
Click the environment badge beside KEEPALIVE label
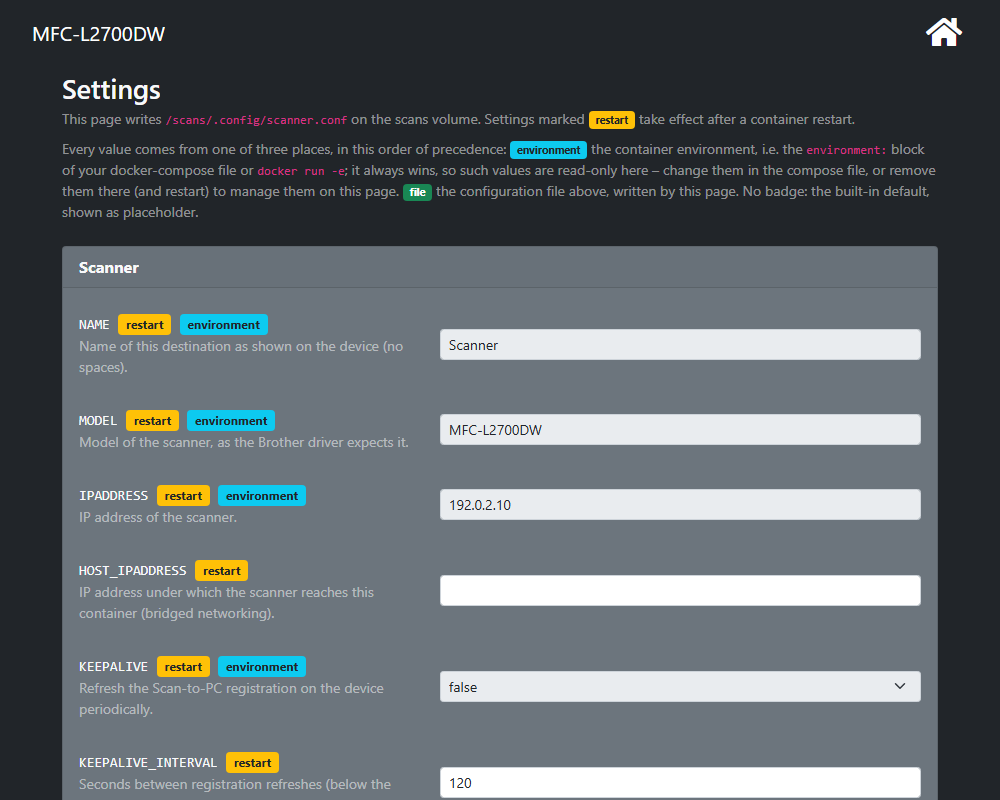[262, 667]
